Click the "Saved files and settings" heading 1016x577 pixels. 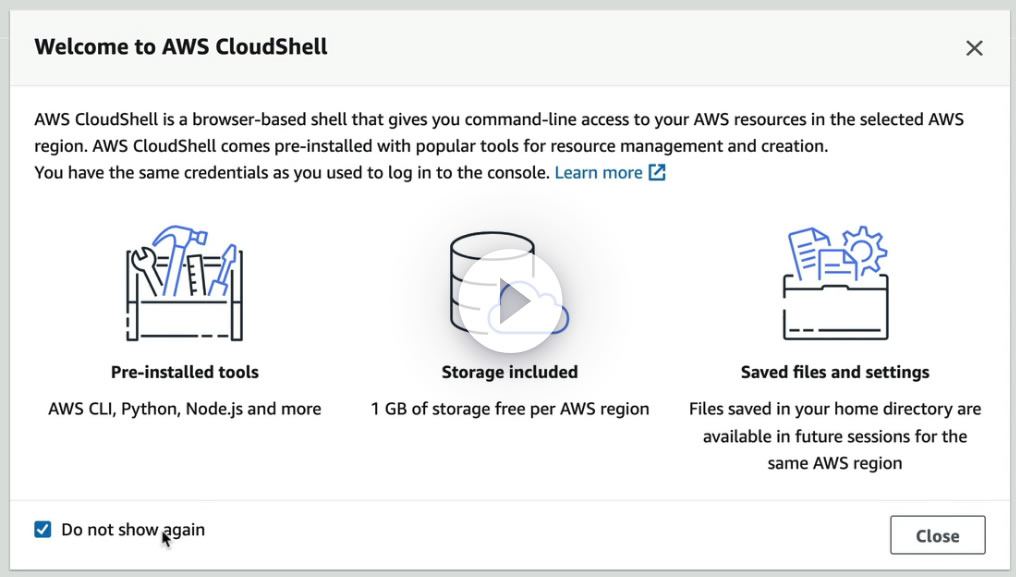835,372
